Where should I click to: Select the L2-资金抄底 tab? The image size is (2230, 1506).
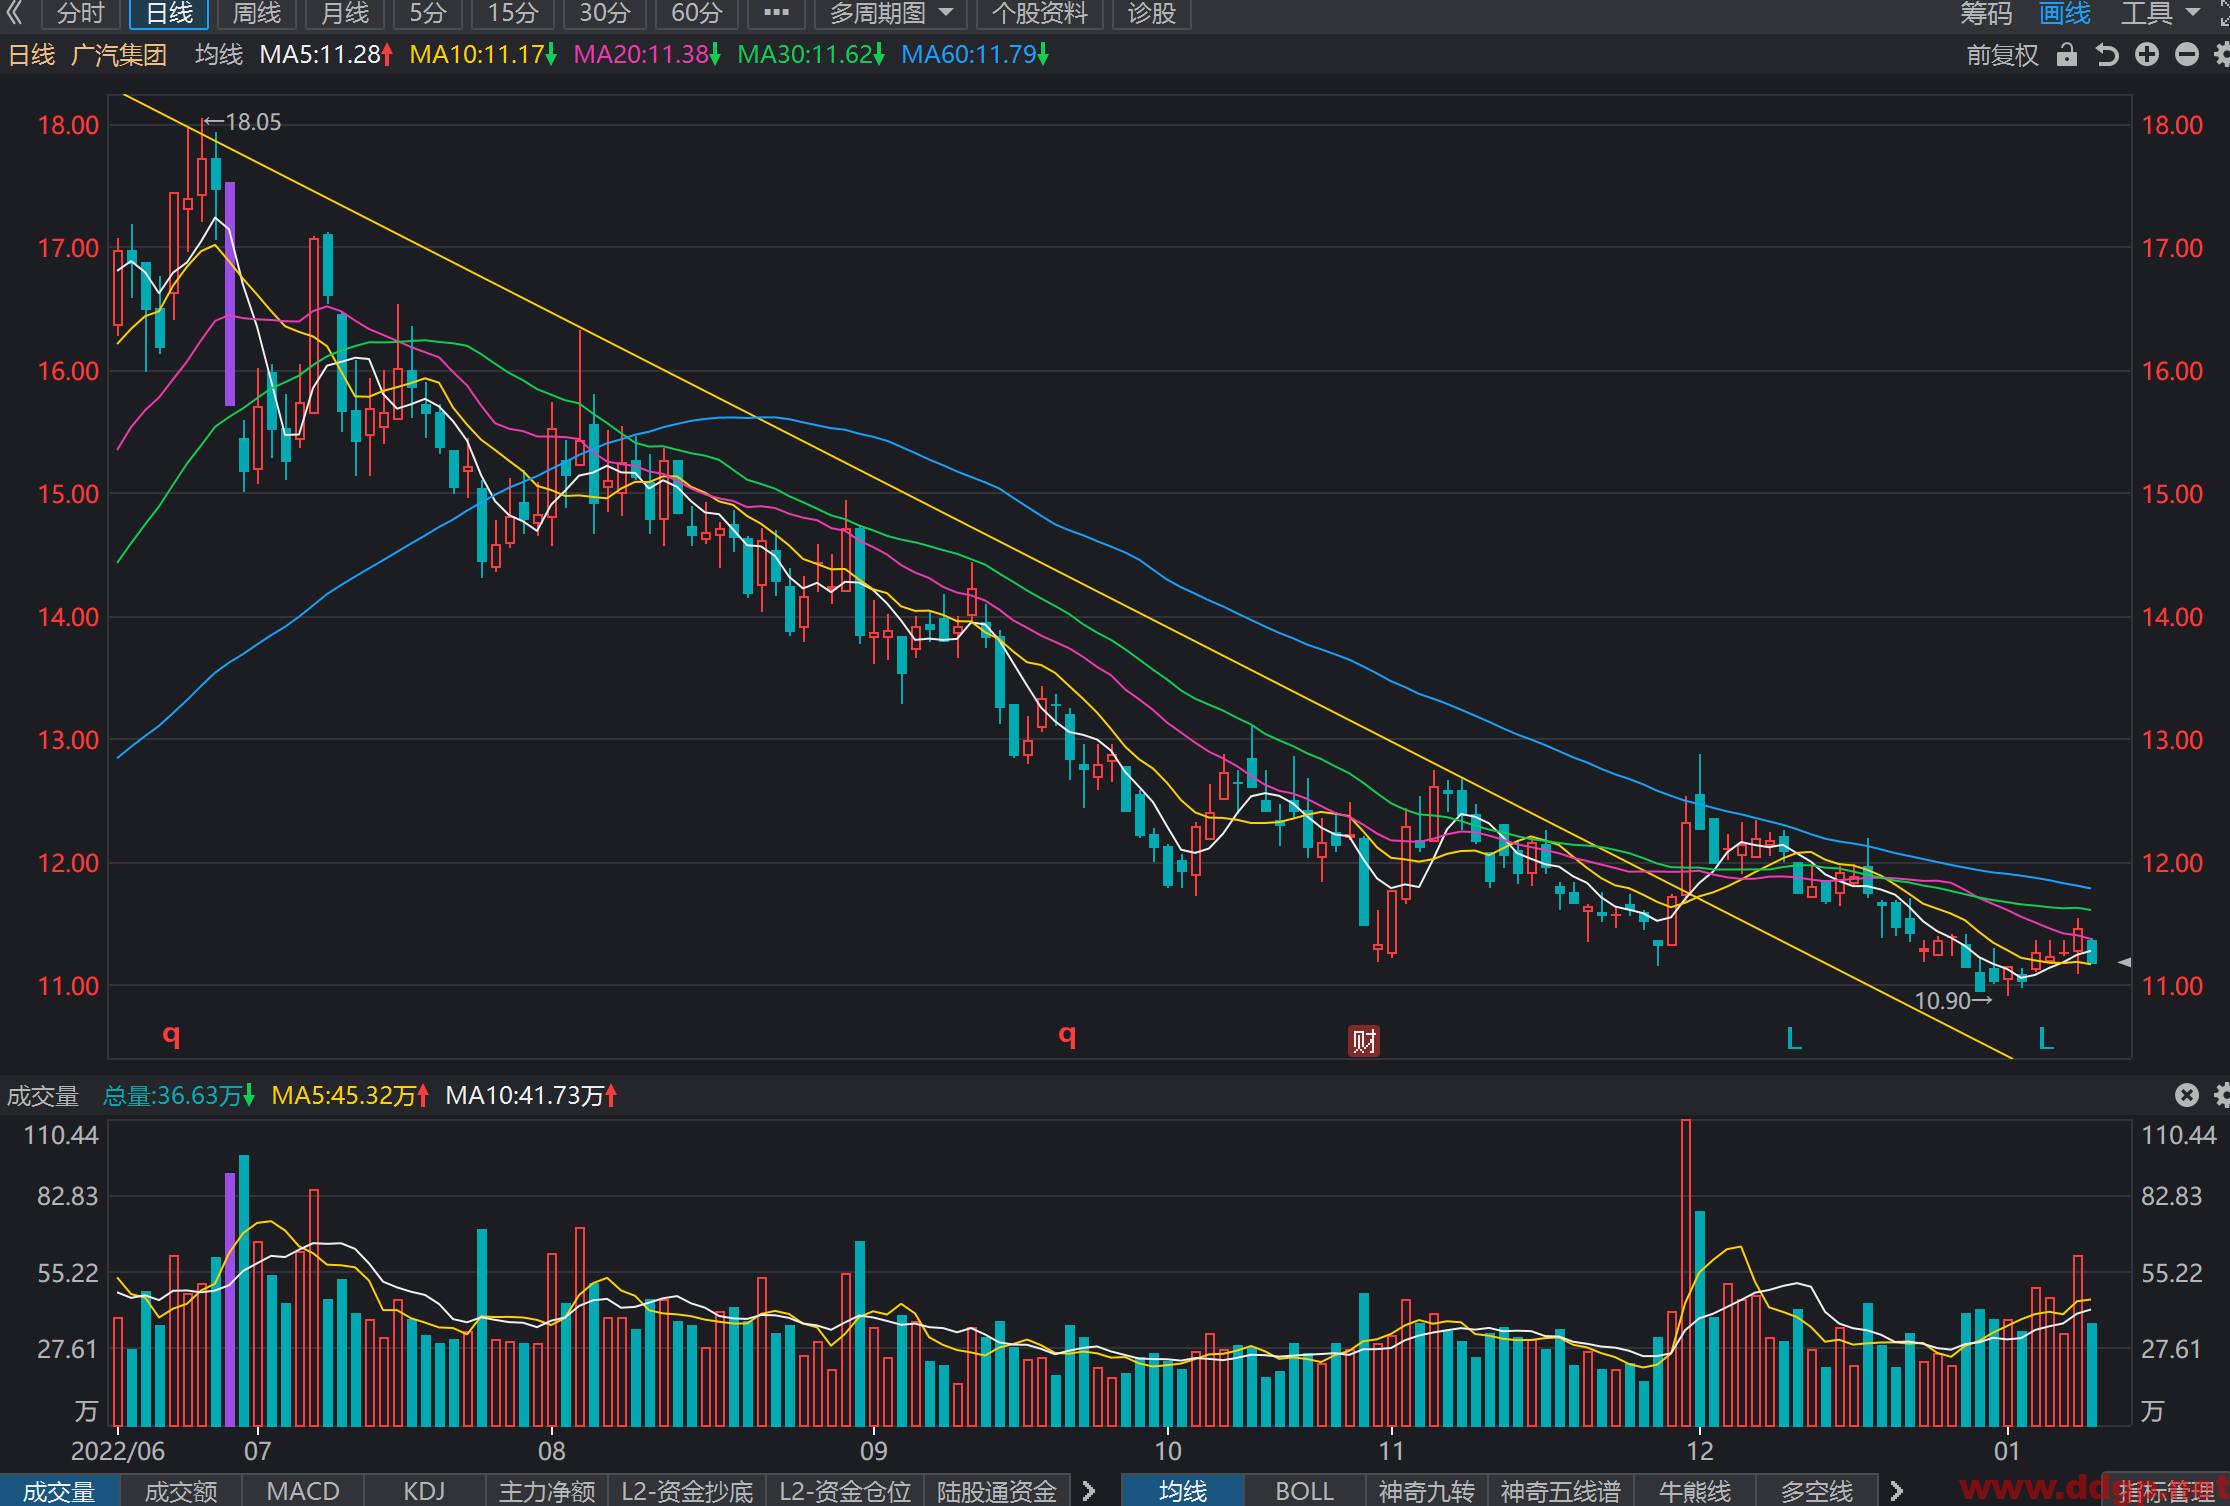tap(687, 1491)
